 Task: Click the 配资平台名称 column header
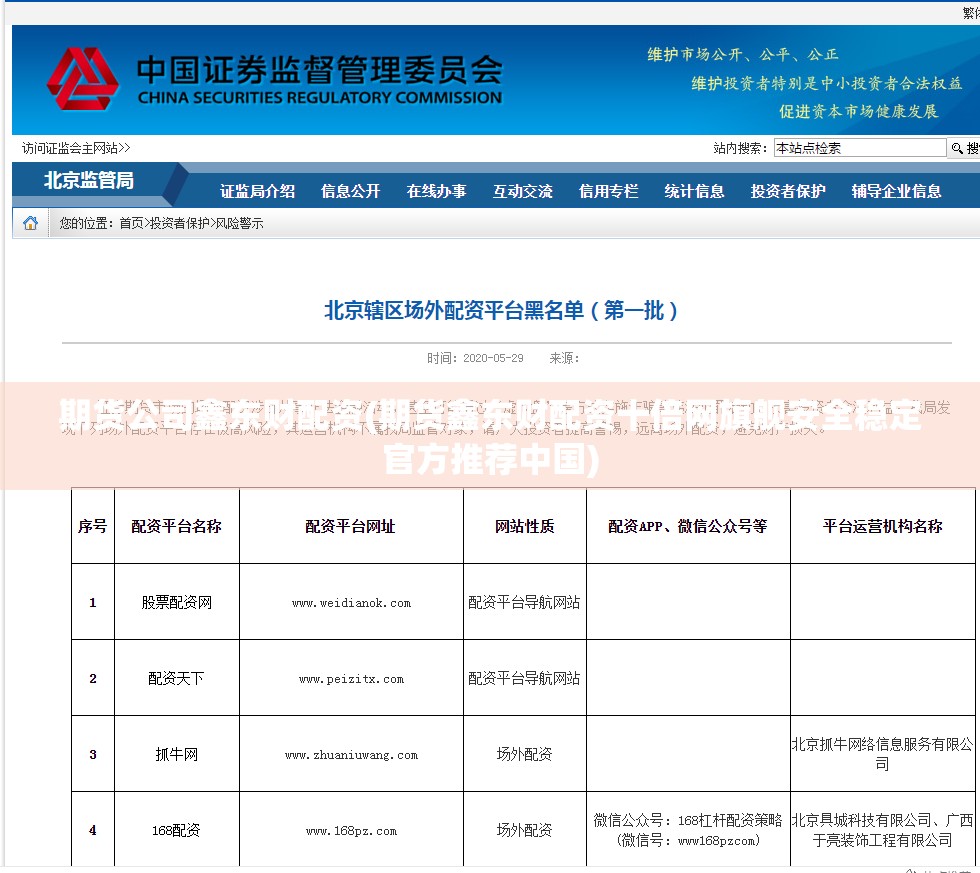[177, 526]
